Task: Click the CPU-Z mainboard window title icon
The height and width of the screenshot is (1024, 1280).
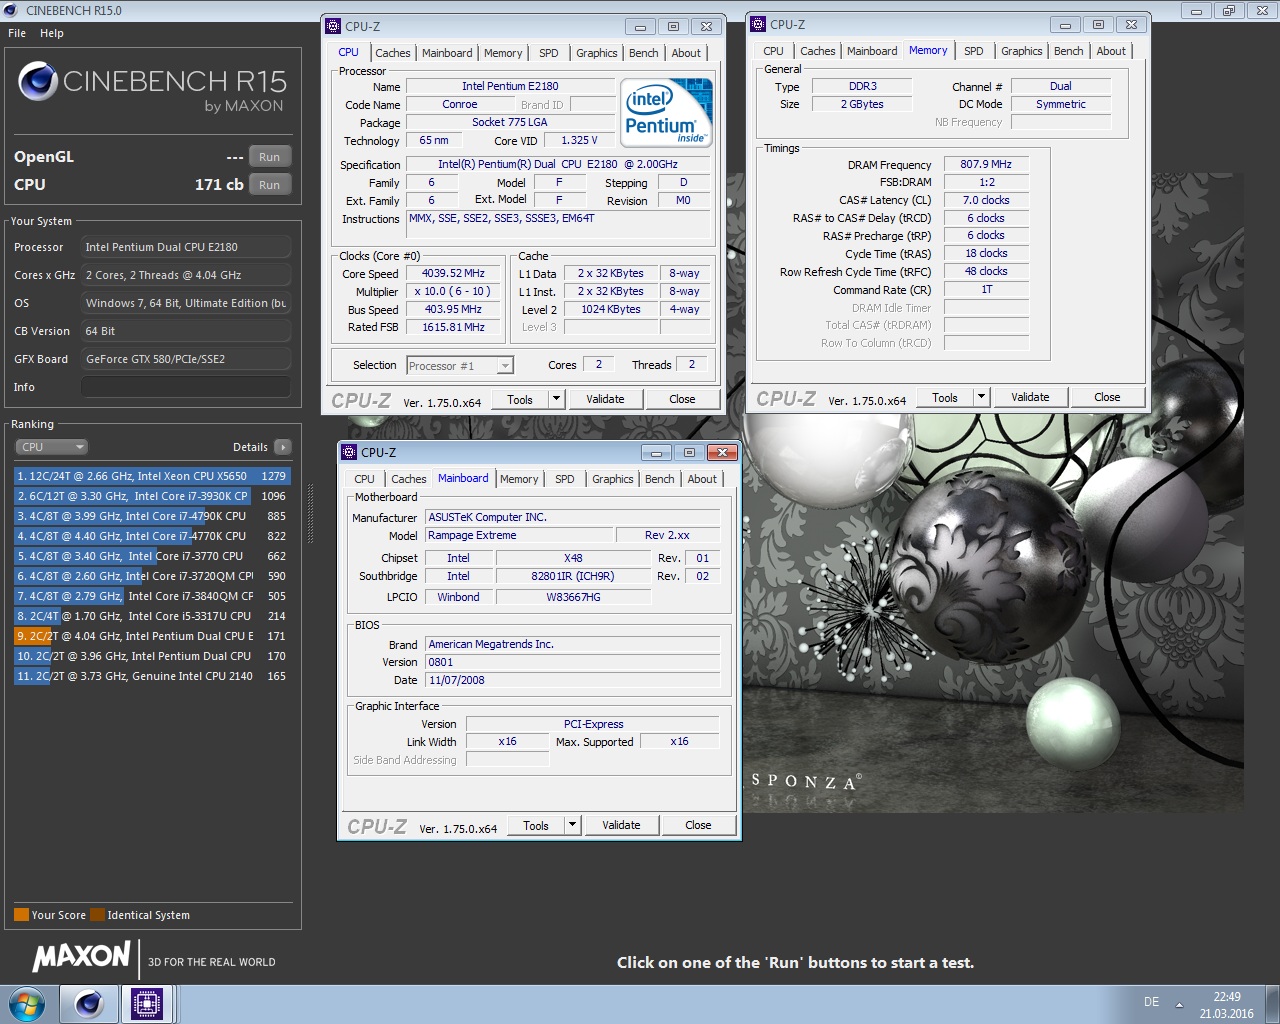Action: [349, 452]
